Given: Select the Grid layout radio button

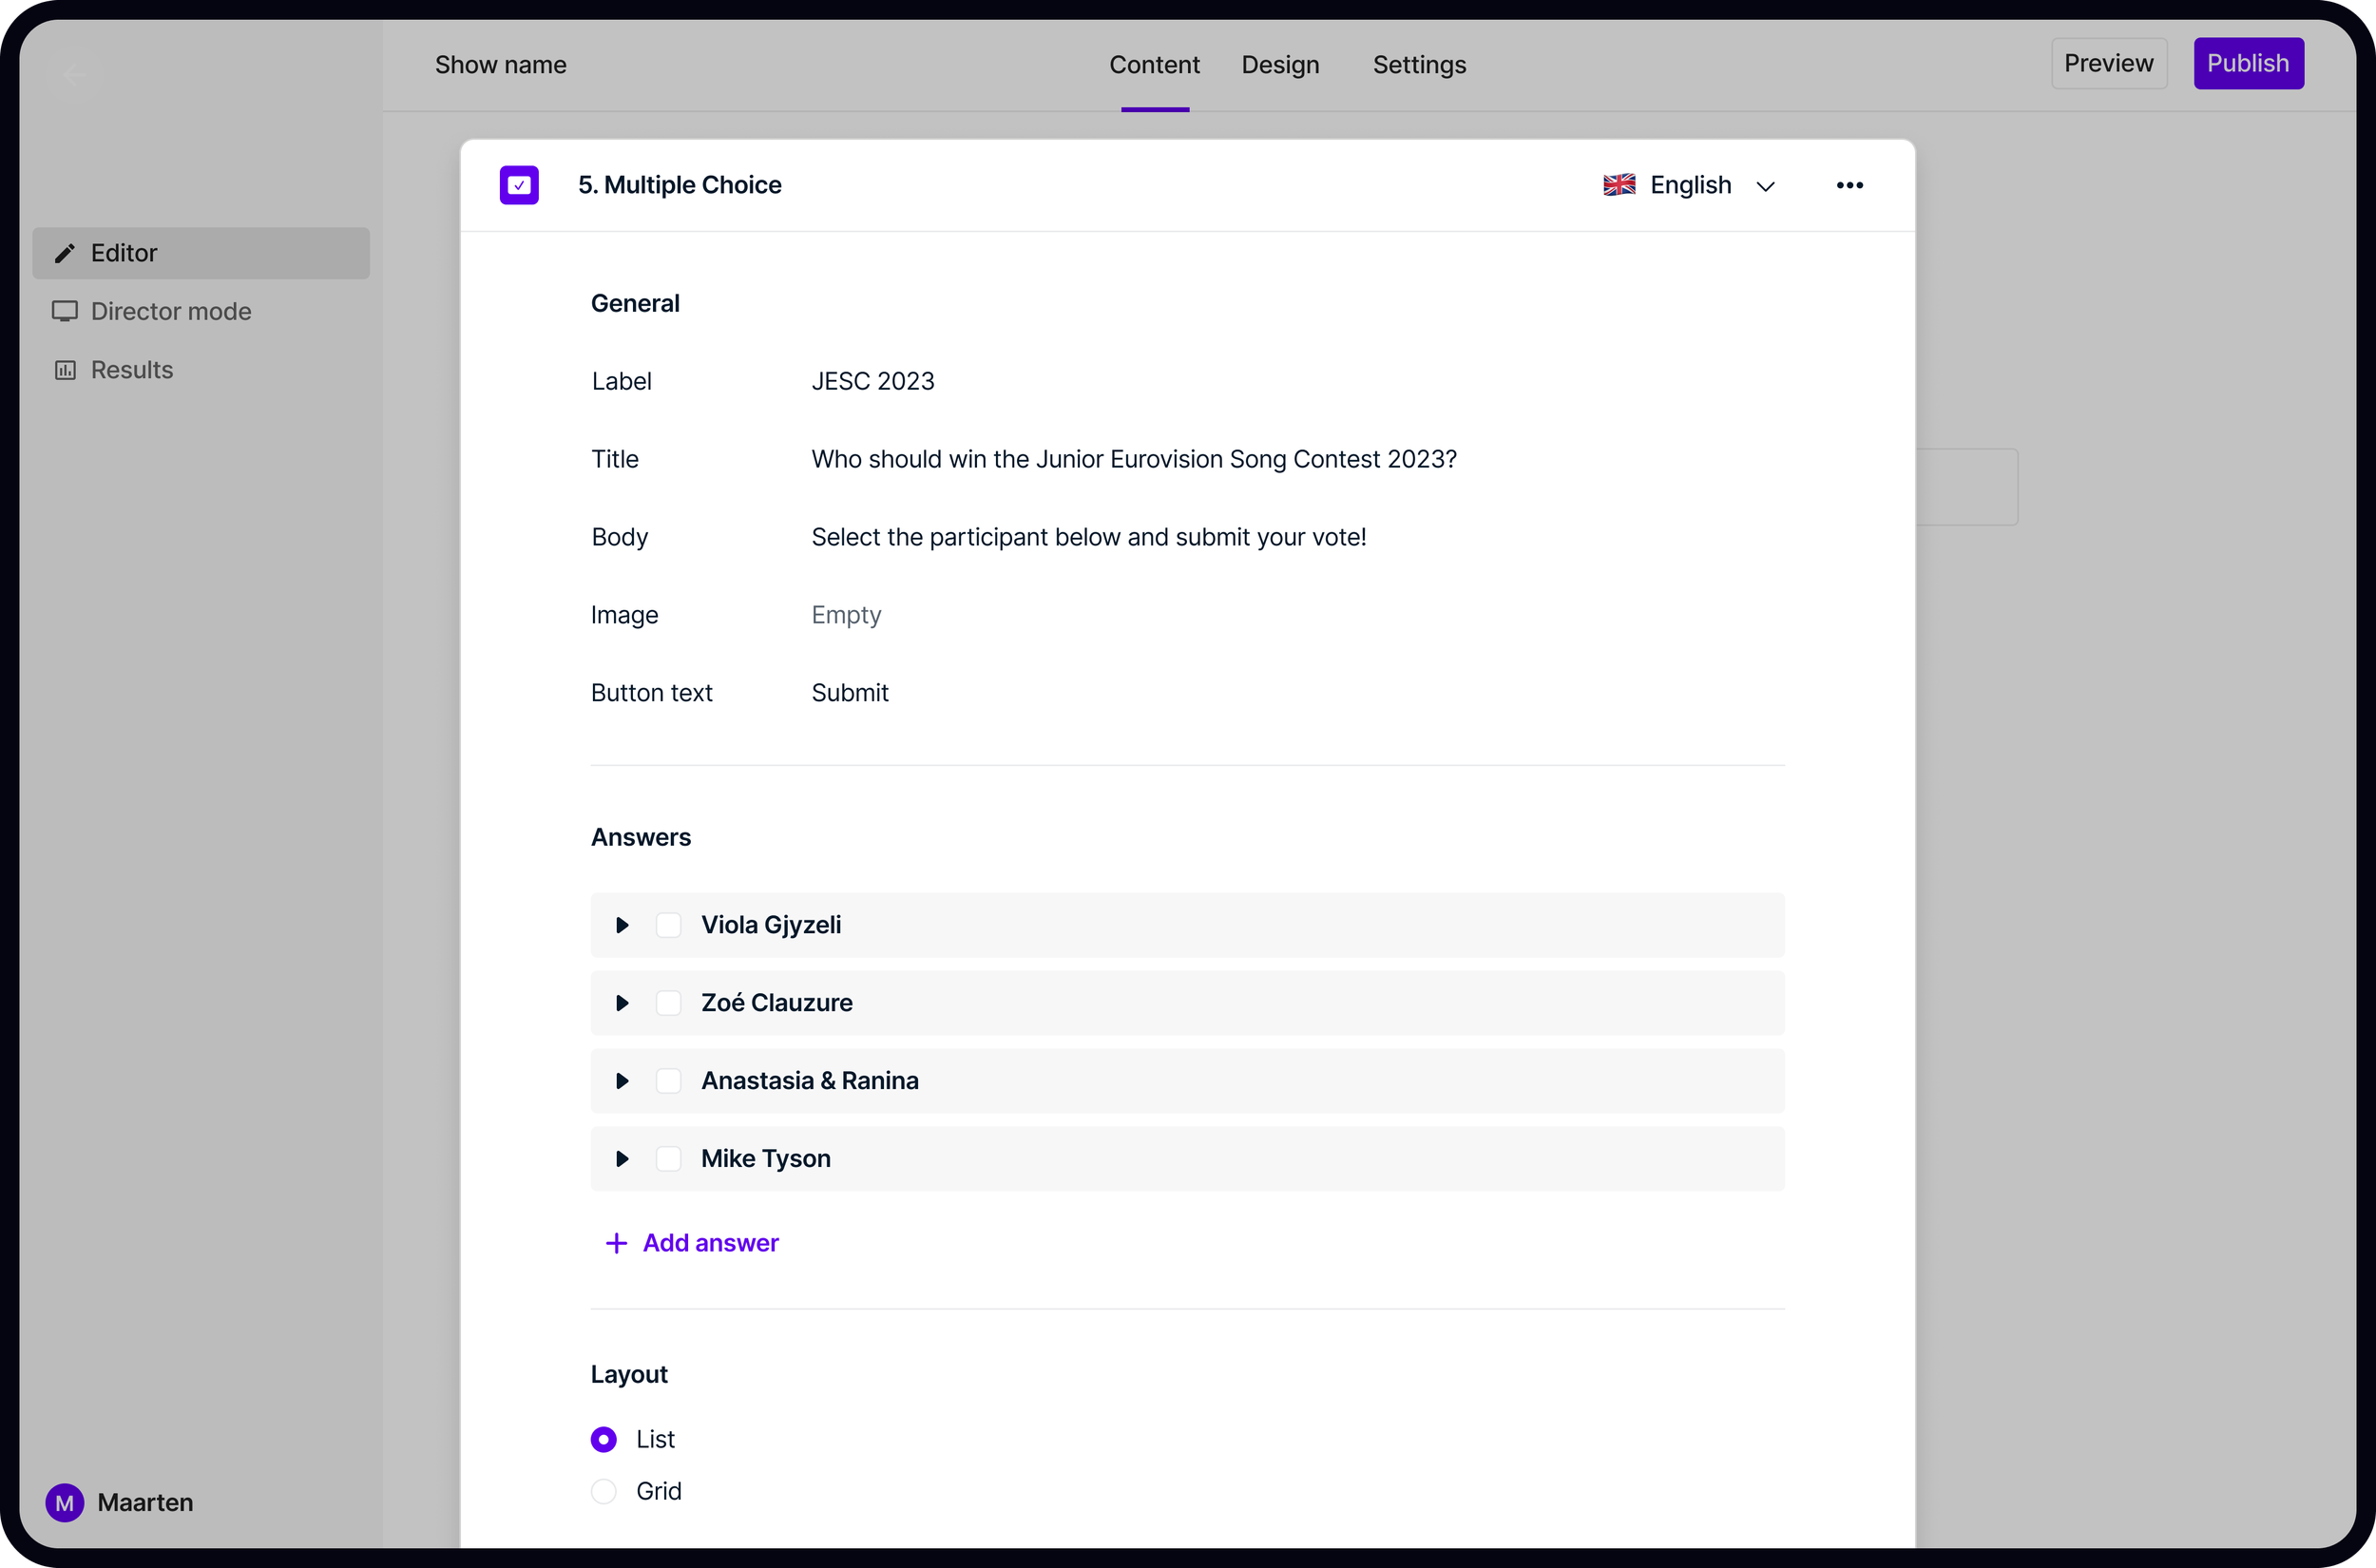Looking at the screenshot, I should [x=604, y=1491].
